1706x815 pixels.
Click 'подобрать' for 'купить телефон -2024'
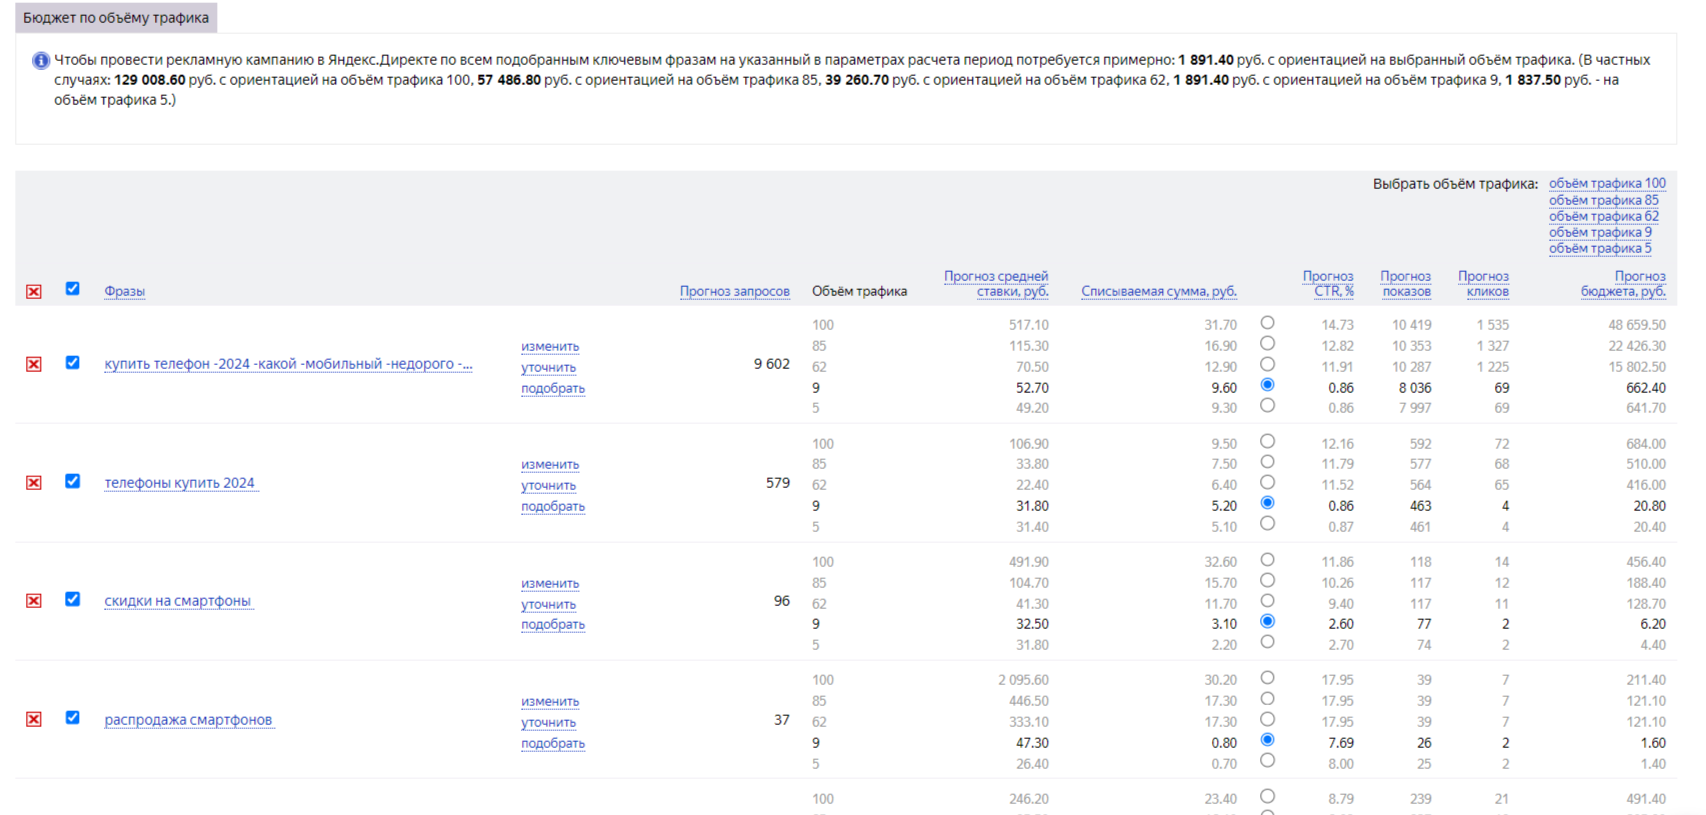tap(553, 389)
